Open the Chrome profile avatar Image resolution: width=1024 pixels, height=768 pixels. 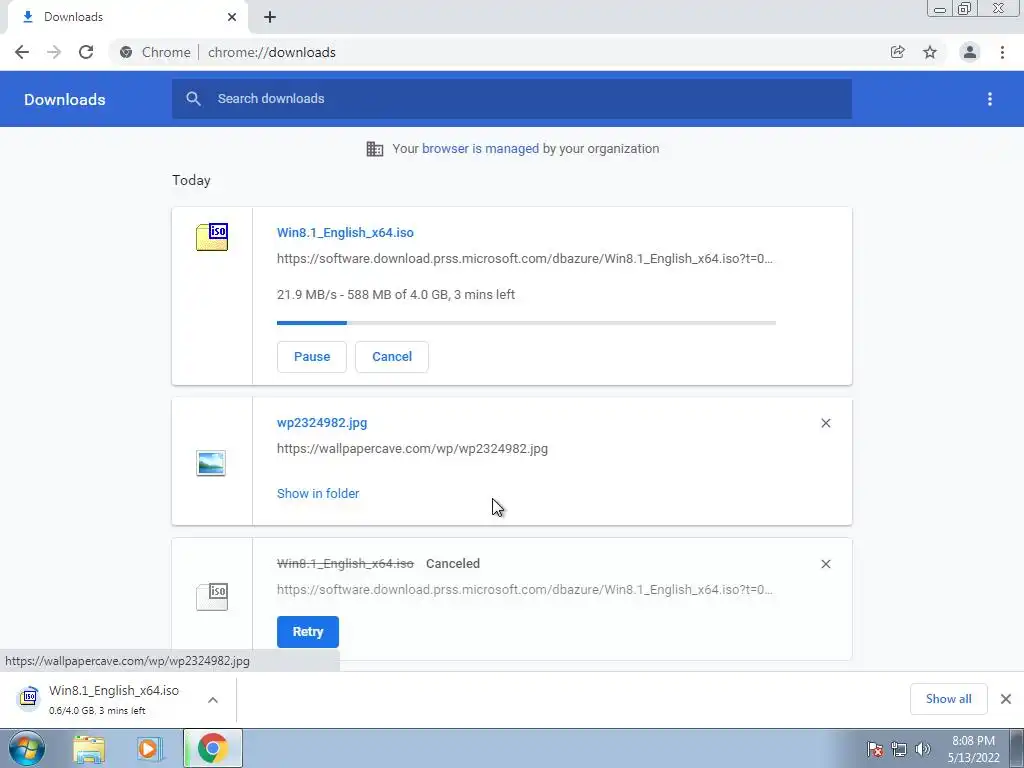coord(970,52)
